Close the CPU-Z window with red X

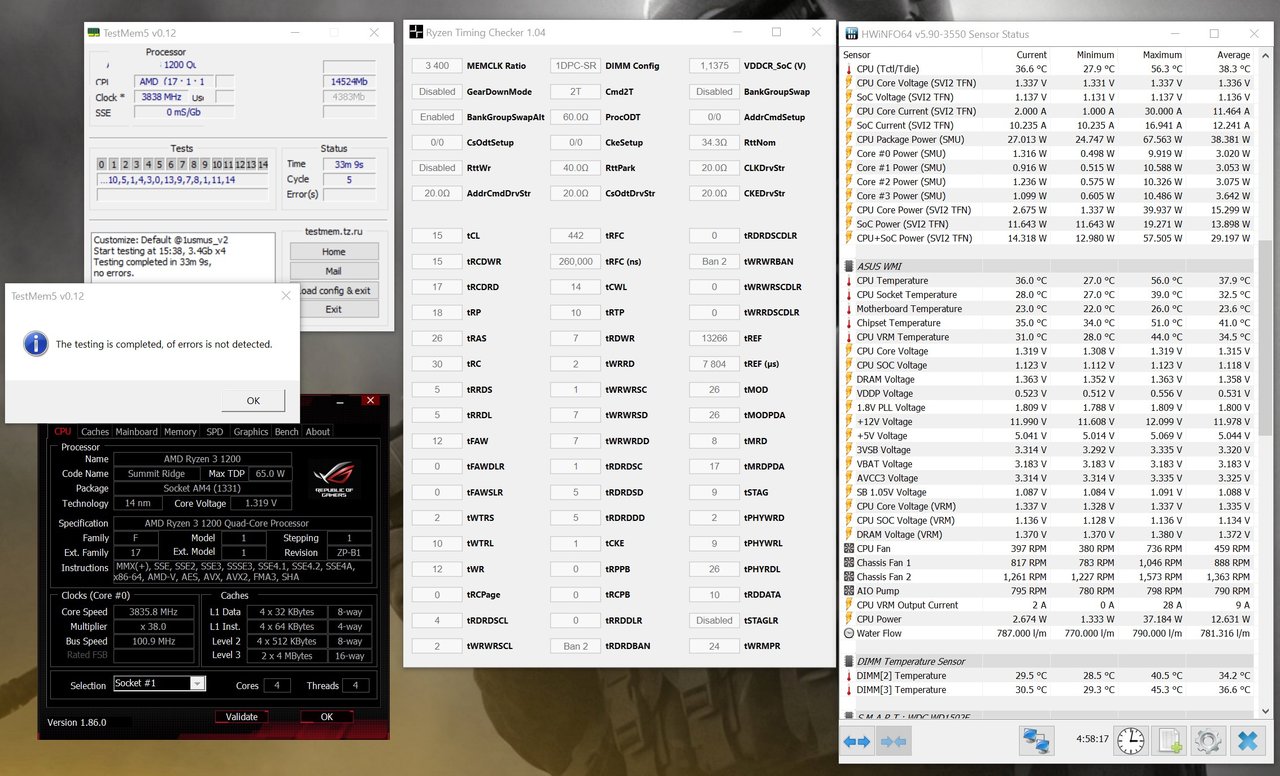(x=371, y=400)
